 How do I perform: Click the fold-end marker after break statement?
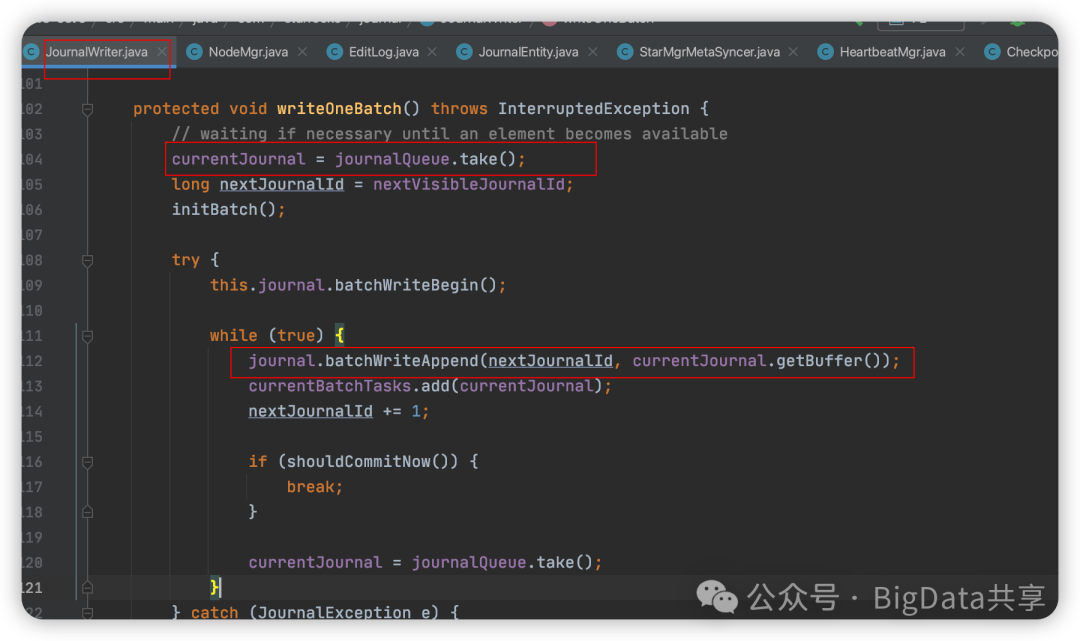[87, 512]
